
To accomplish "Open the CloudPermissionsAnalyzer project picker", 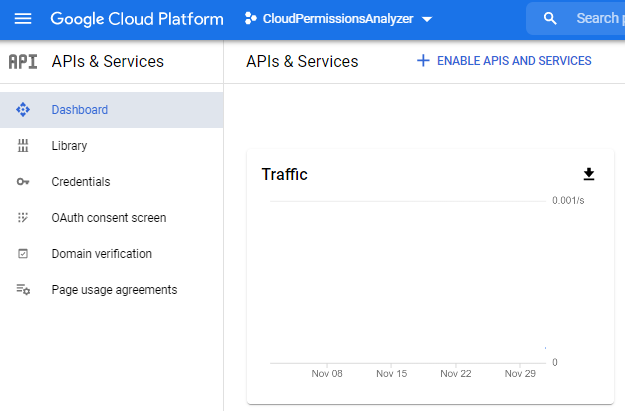I will [x=338, y=19].
